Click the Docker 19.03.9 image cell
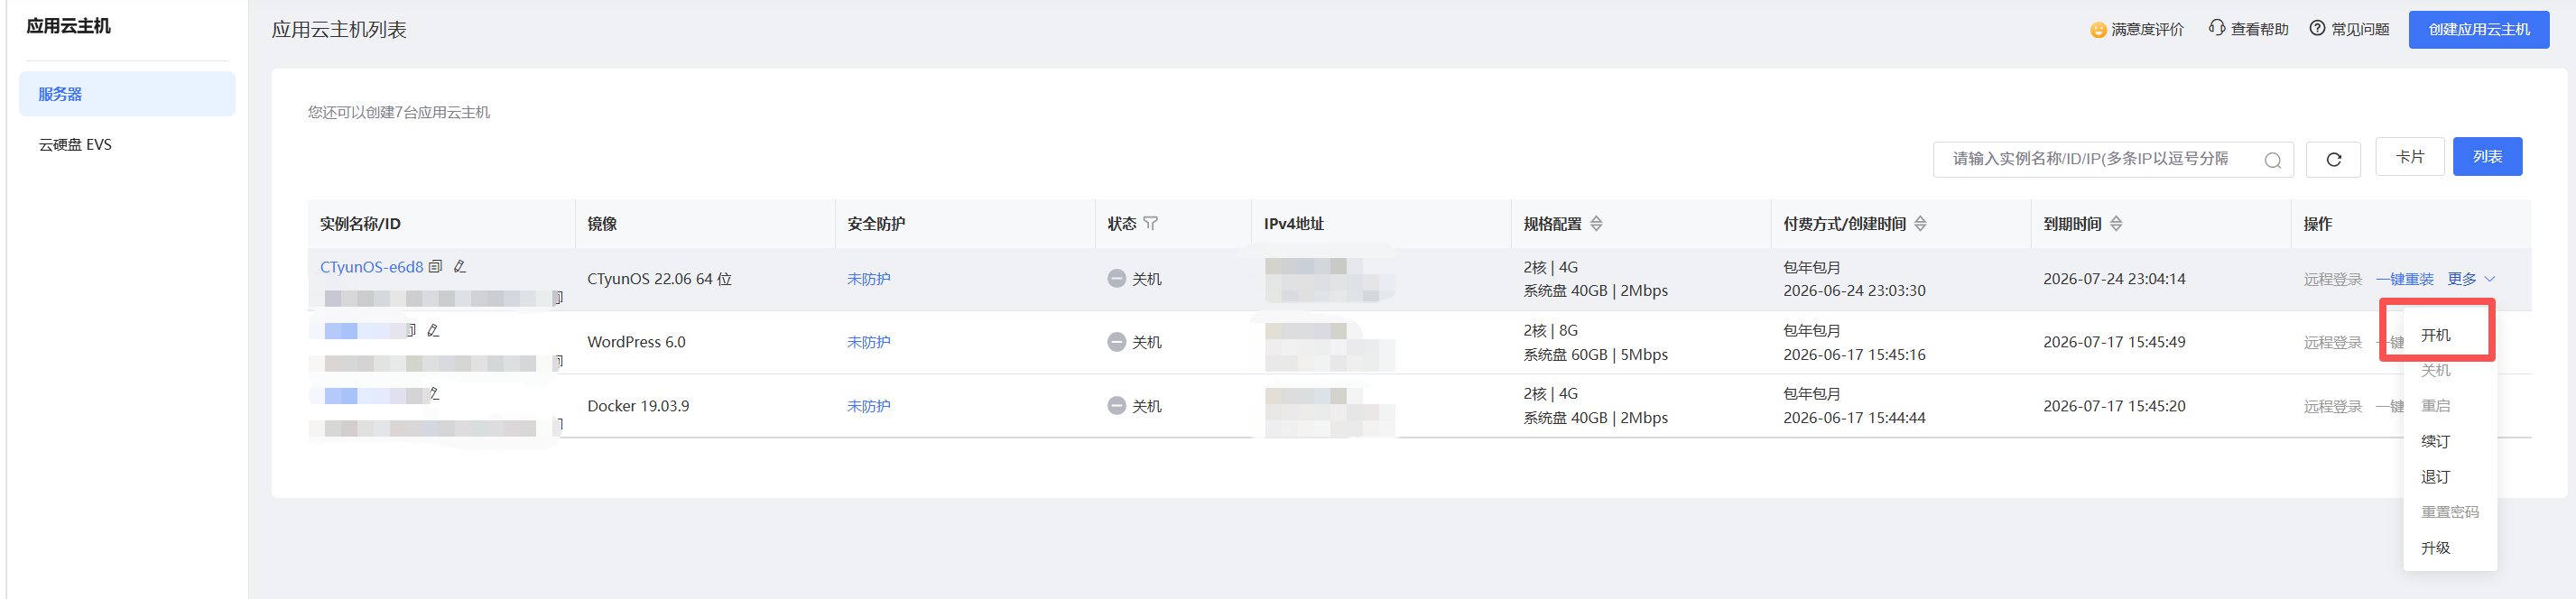Image resolution: width=2576 pixels, height=599 pixels. [x=638, y=406]
